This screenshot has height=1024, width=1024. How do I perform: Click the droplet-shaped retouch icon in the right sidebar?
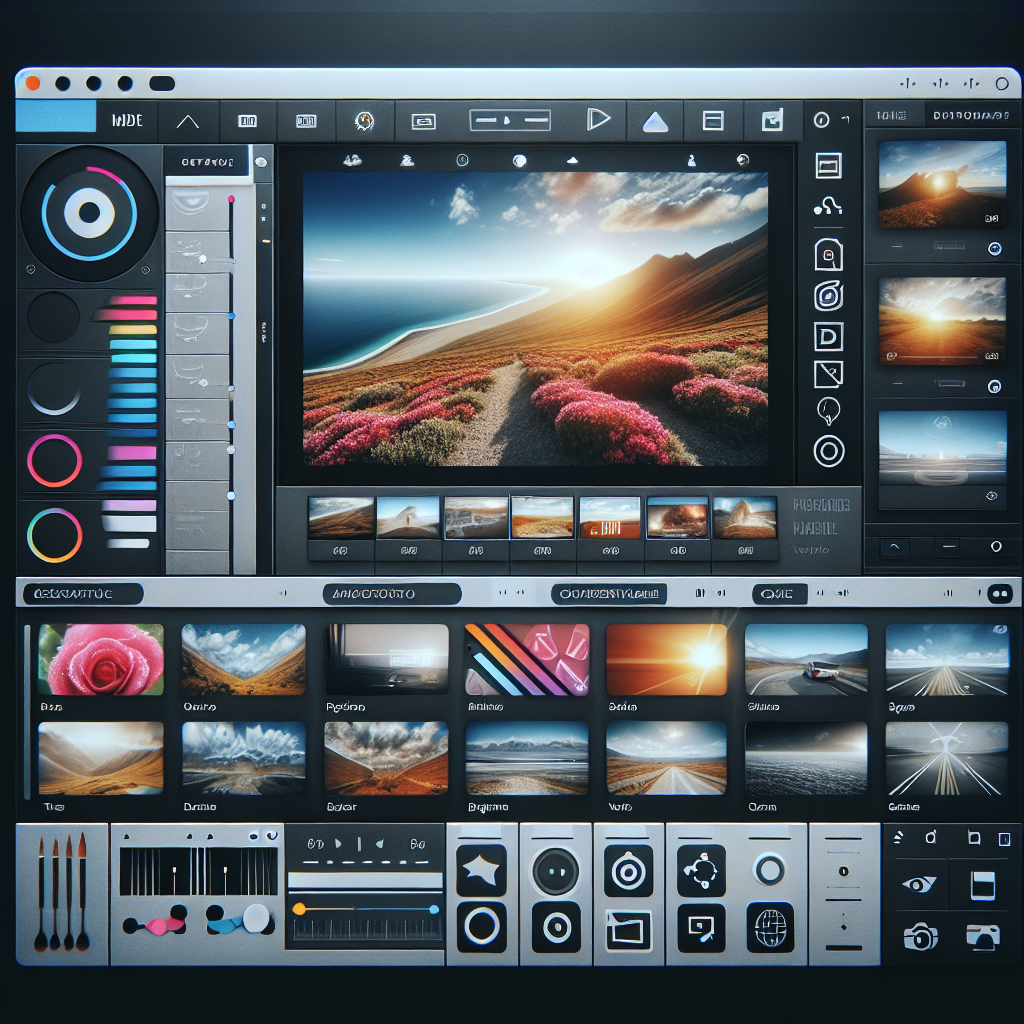tap(828, 410)
